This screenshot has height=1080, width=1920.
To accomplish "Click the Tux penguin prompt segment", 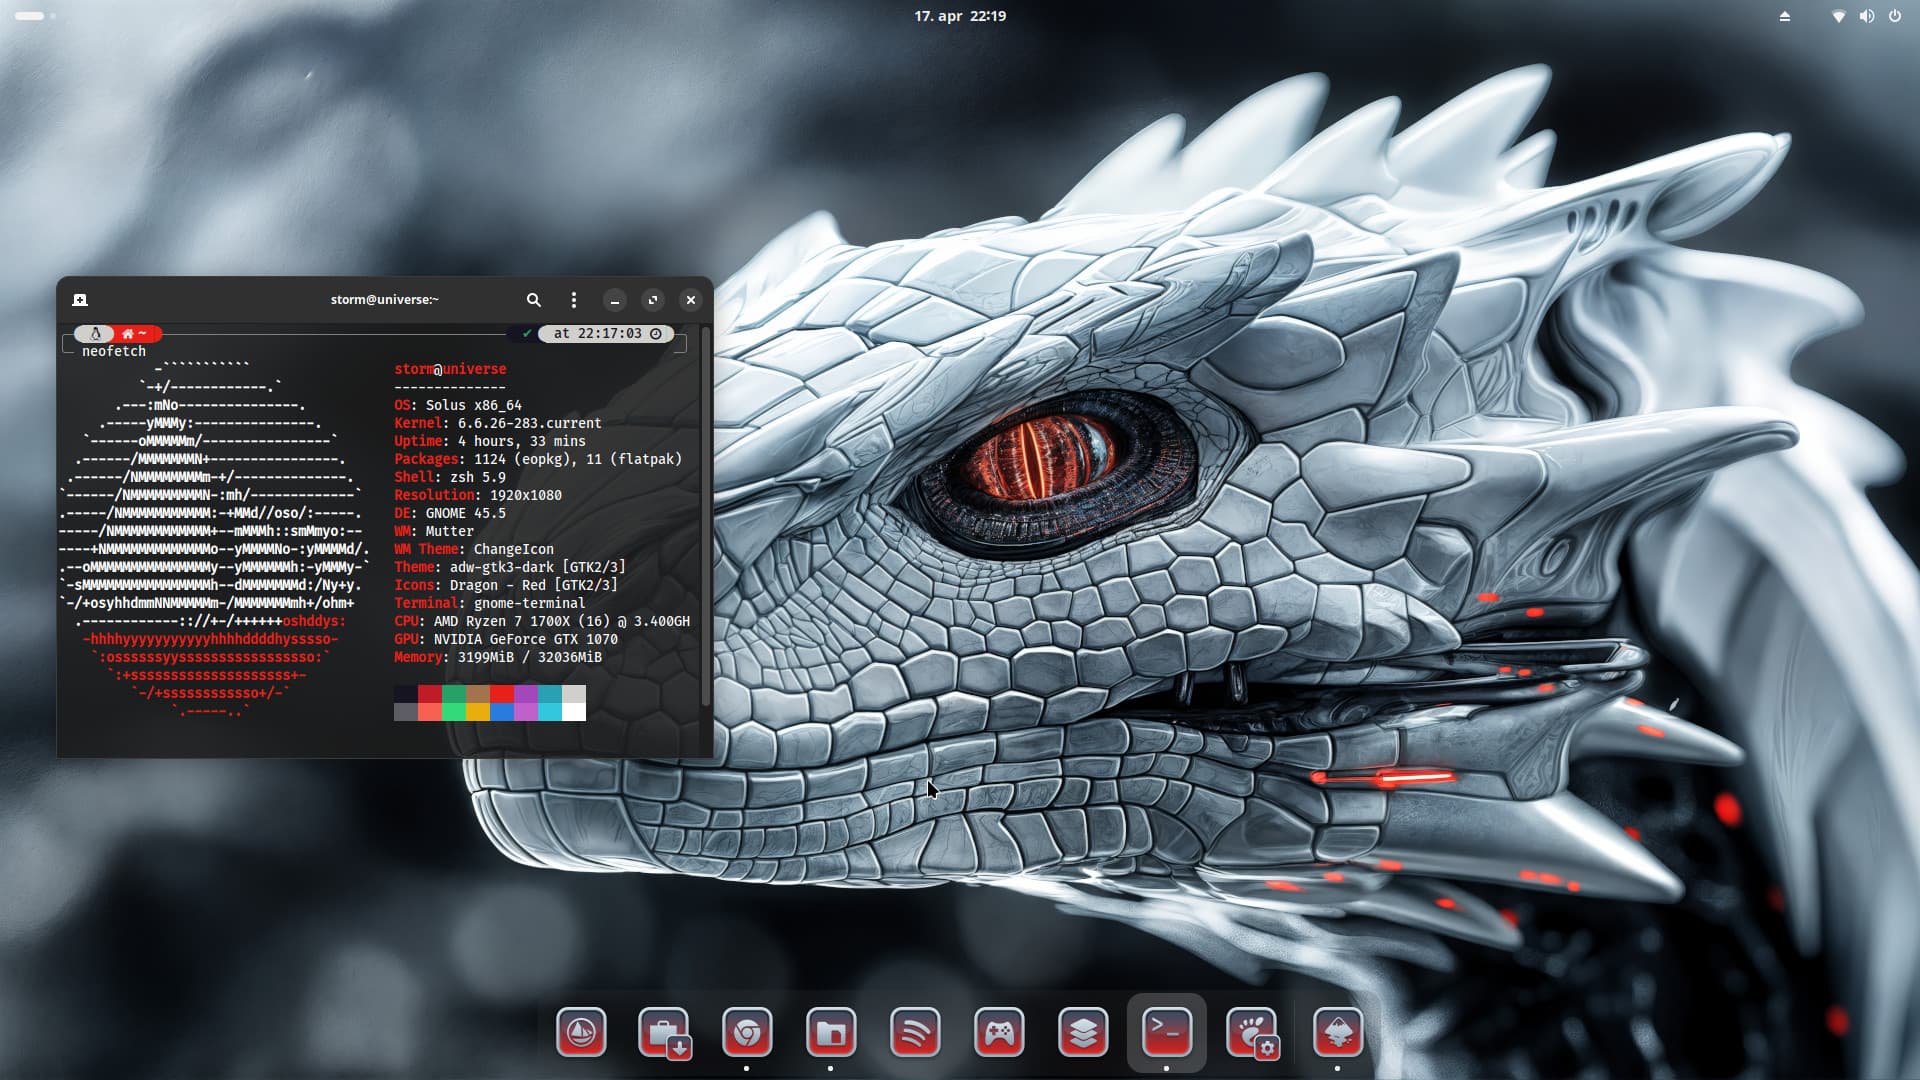I will [x=96, y=334].
